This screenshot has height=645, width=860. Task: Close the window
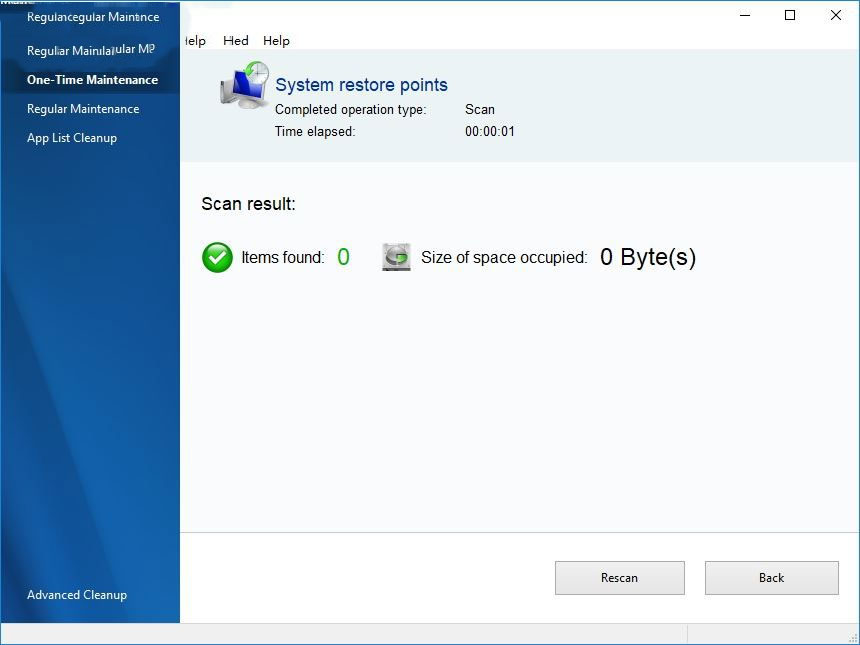coord(835,15)
